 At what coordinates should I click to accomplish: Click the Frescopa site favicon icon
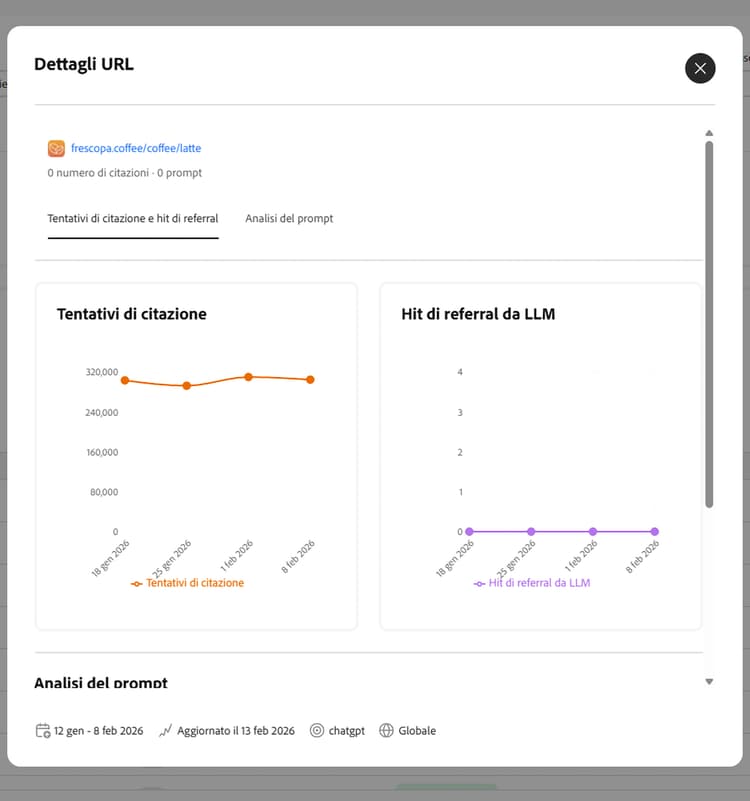coord(56,148)
